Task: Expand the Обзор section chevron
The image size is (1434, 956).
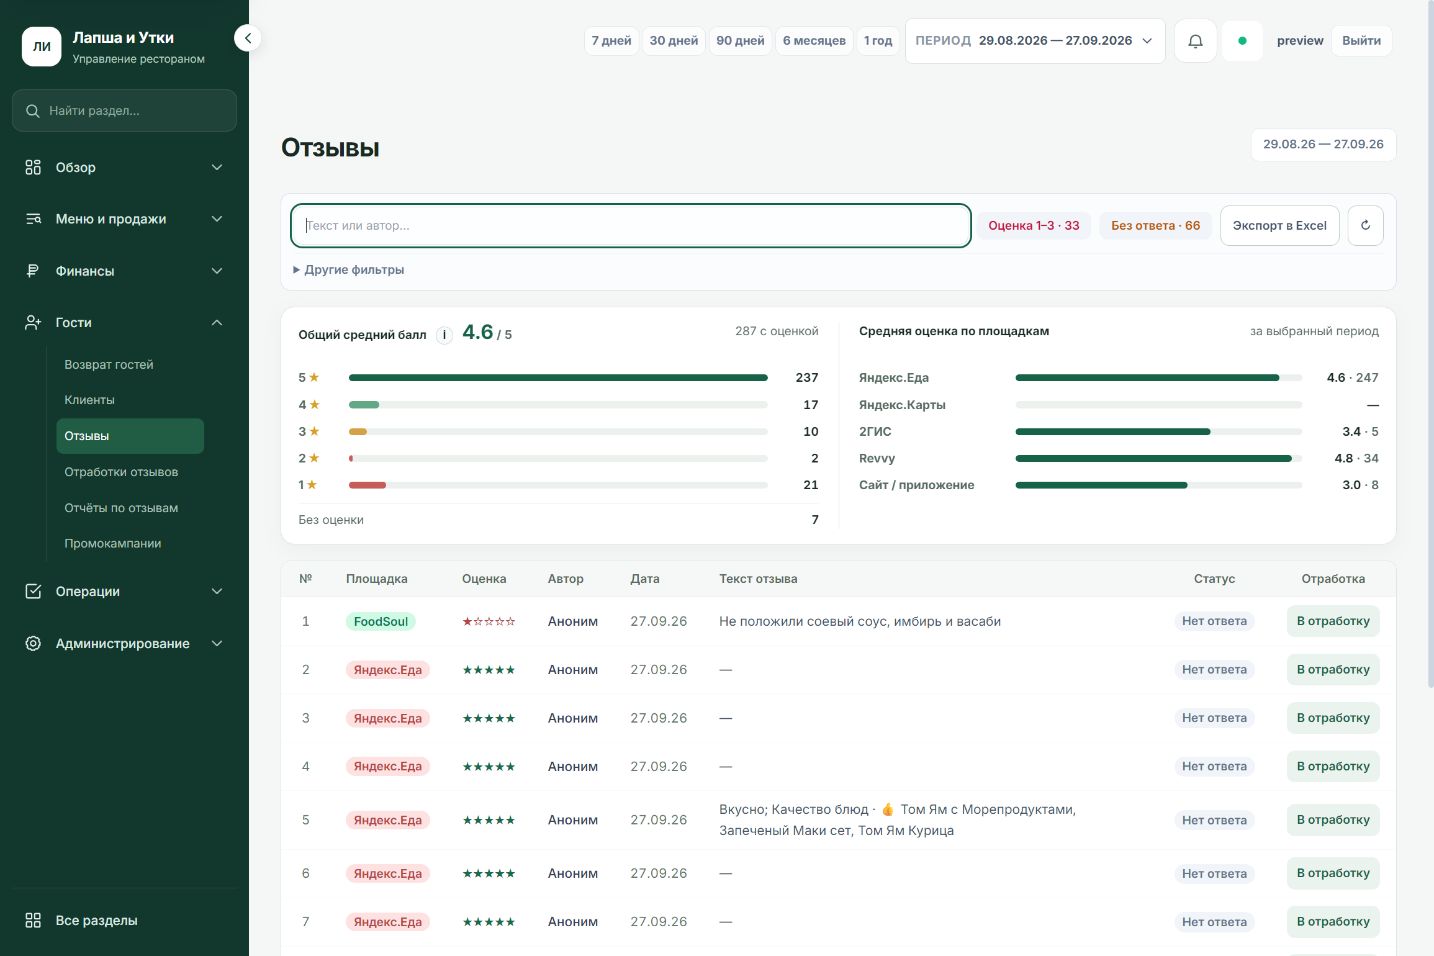Action: [217, 167]
